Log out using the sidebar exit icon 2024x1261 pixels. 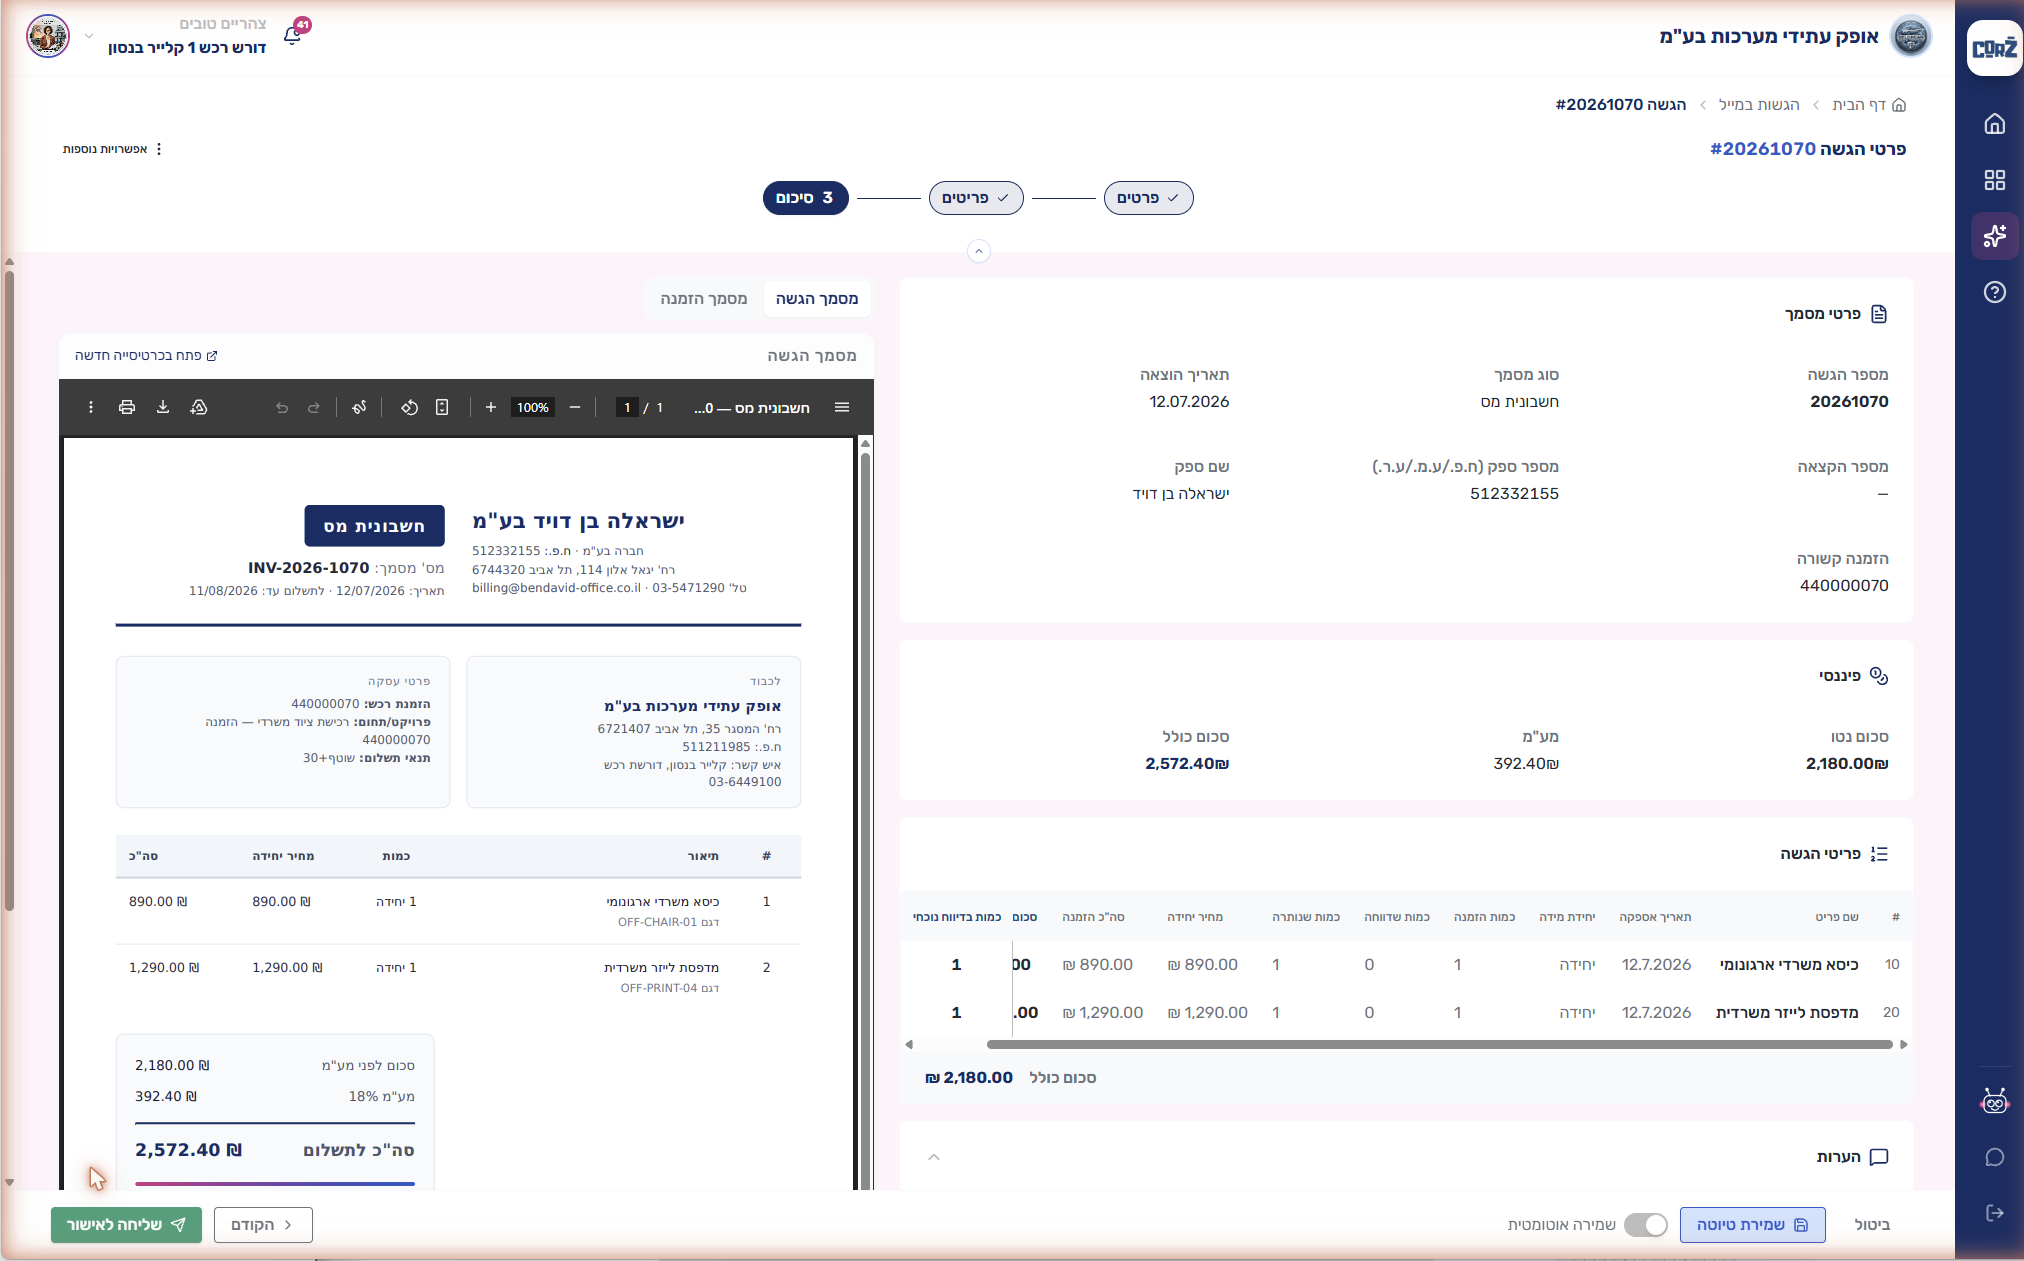point(1995,1213)
